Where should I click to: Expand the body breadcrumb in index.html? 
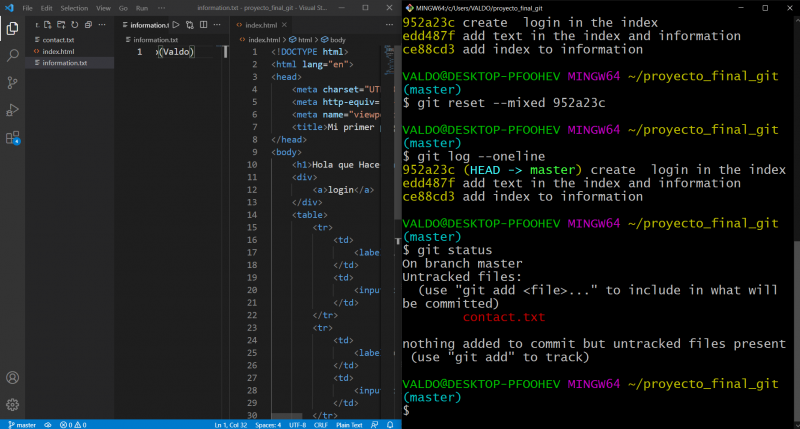[338, 39]
